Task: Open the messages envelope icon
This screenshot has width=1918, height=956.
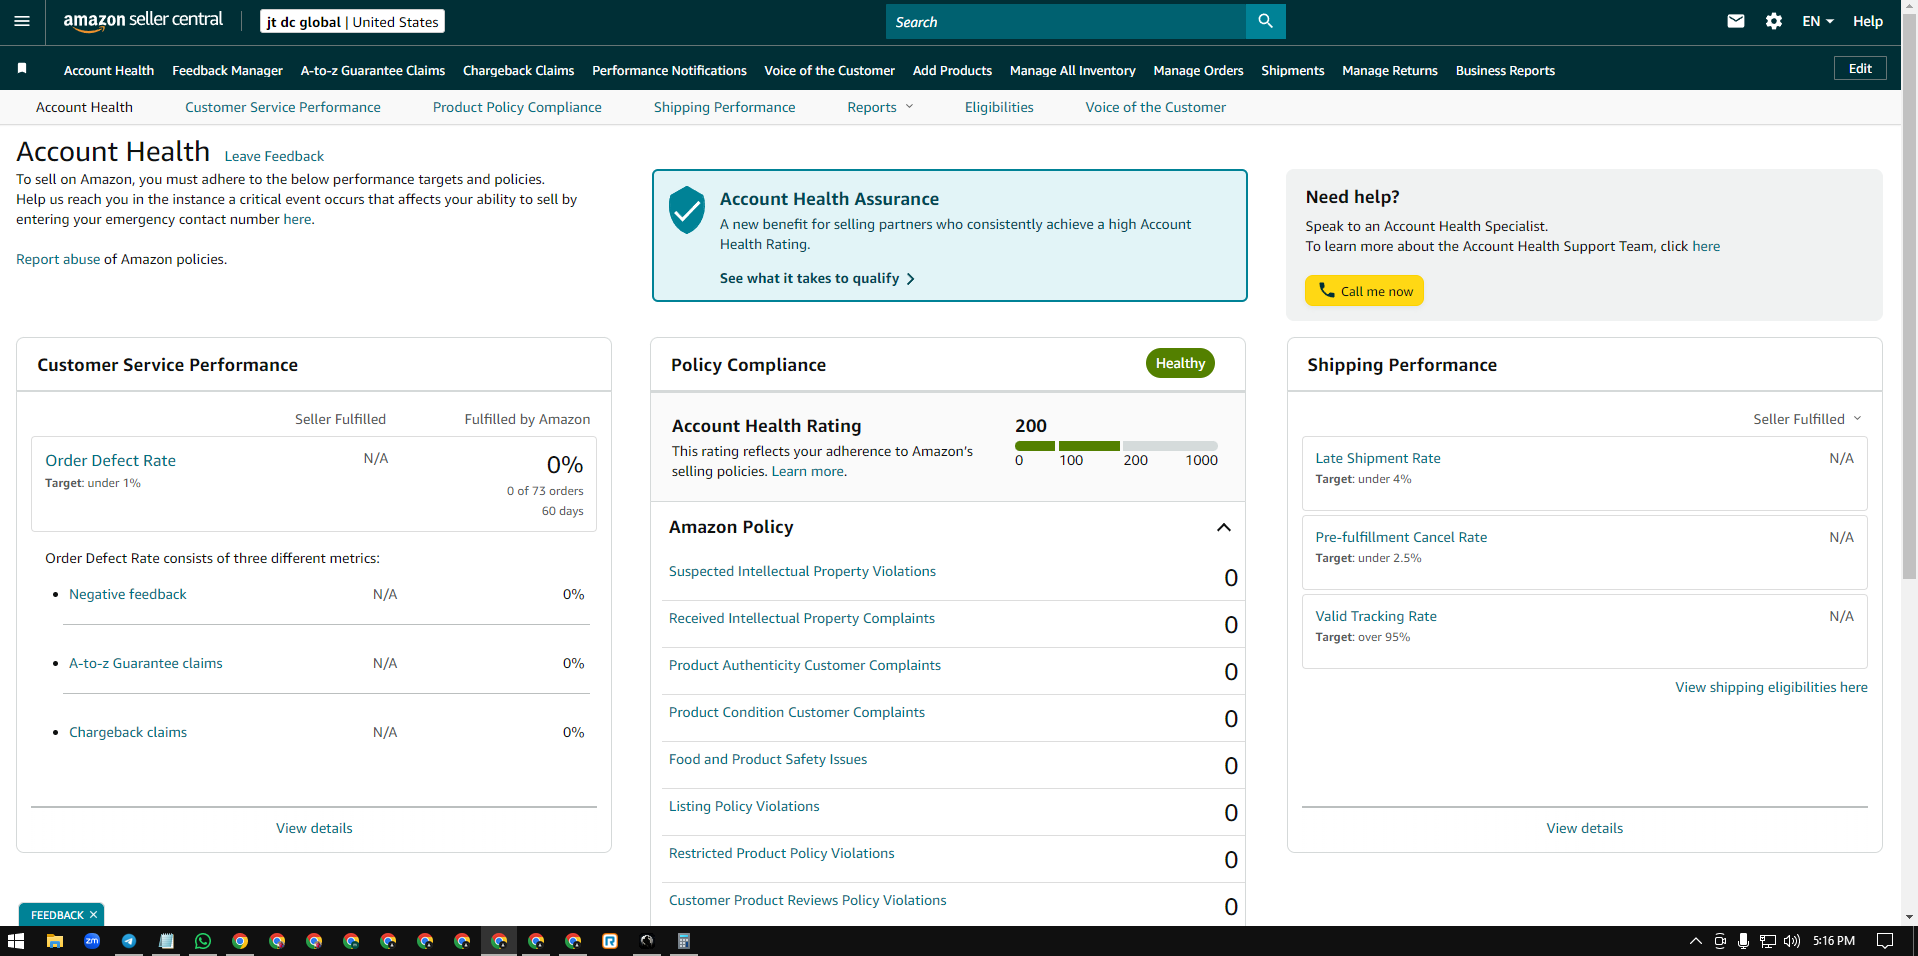Action: coord(1736,21)
